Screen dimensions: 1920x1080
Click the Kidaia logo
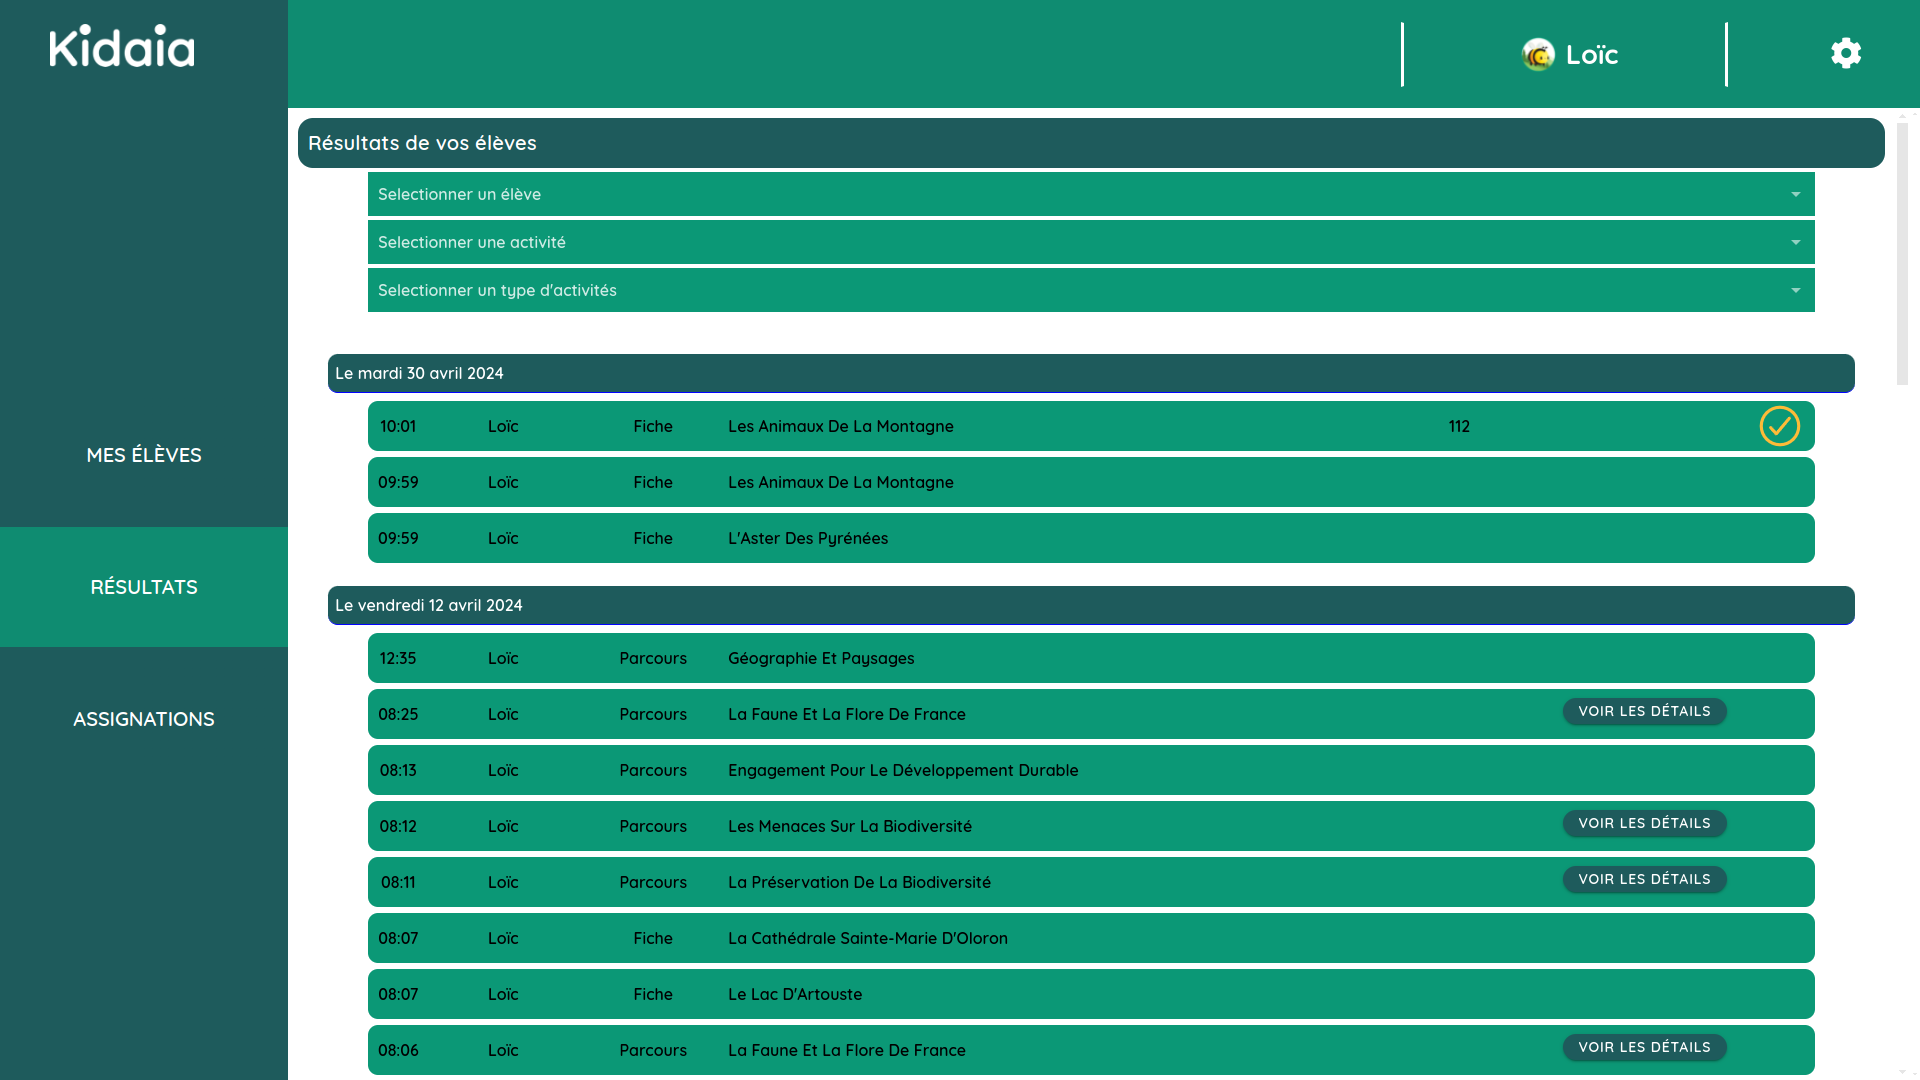(122, 47)
